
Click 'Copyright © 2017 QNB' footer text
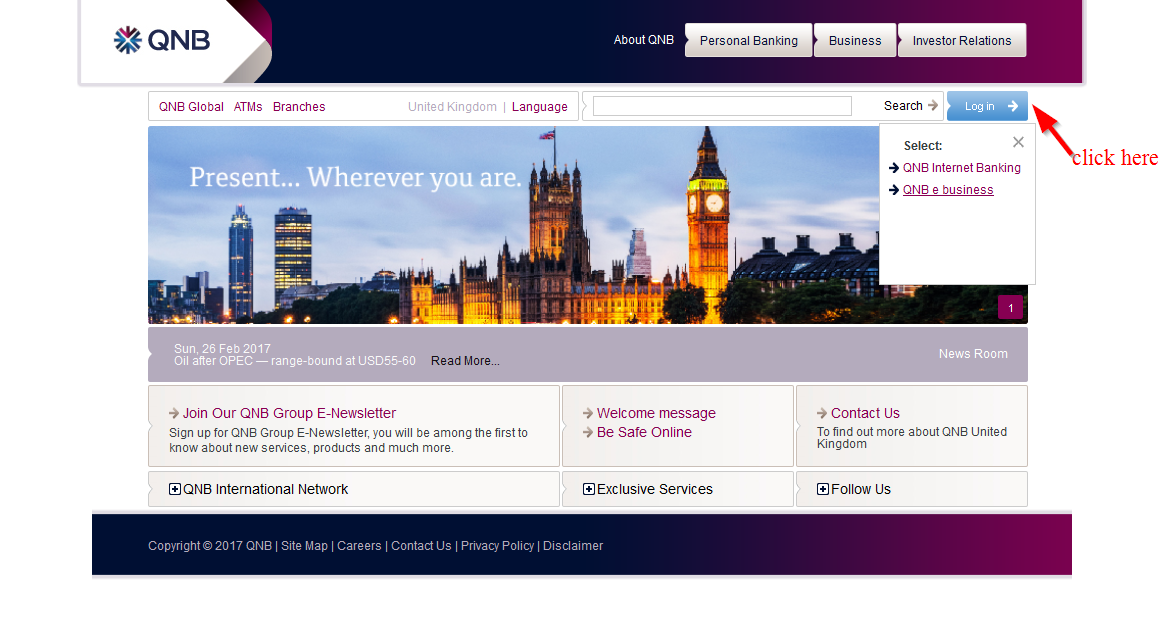[210, 546]
